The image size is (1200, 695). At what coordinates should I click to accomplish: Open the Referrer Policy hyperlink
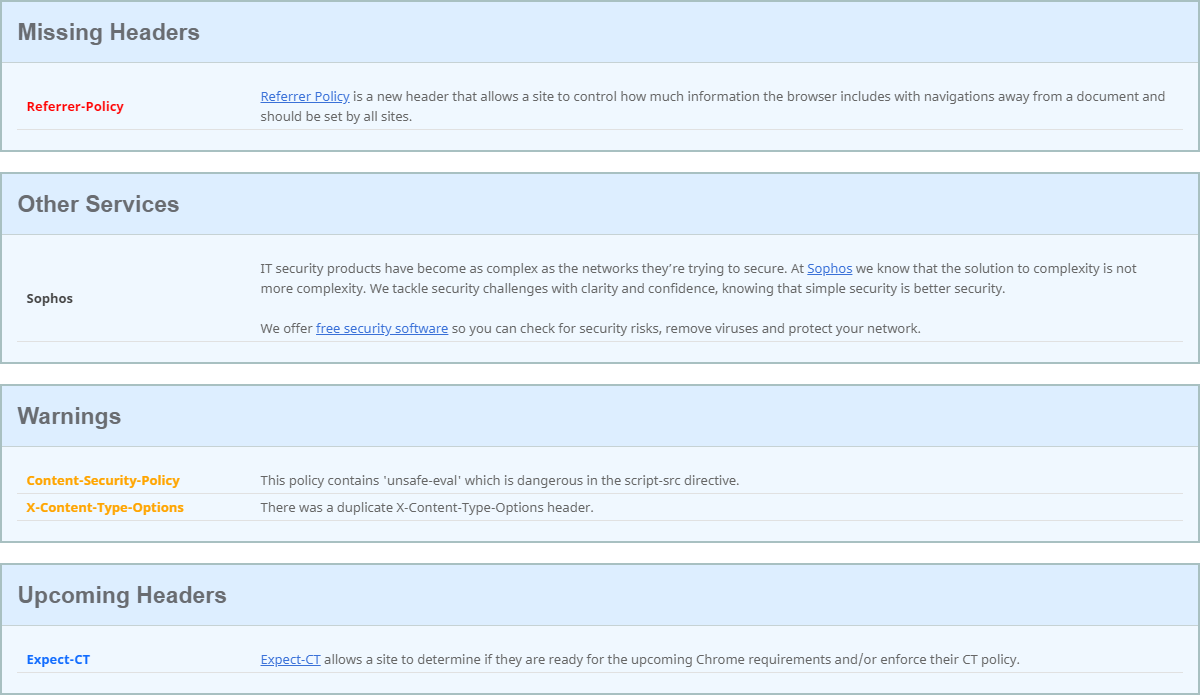[305, 96]
